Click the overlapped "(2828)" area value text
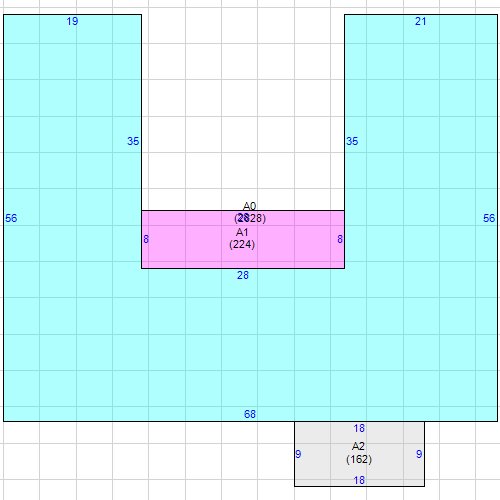This screenshot has width=500, height=500. coord(250,218)
